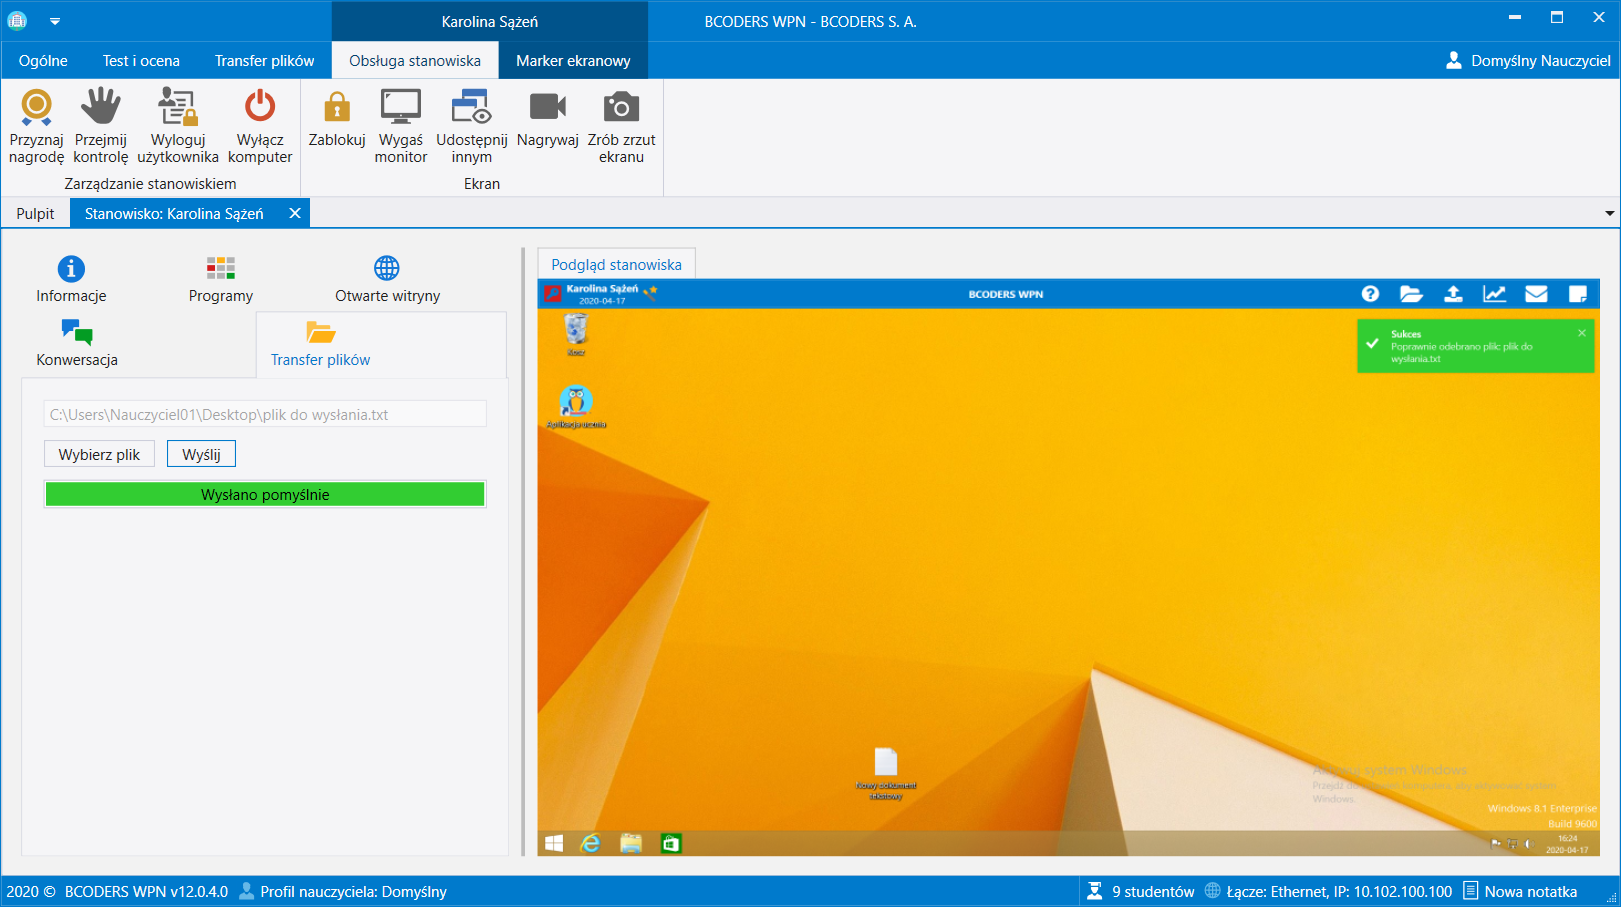Click help question mark in student preview

coord(1370,294)
